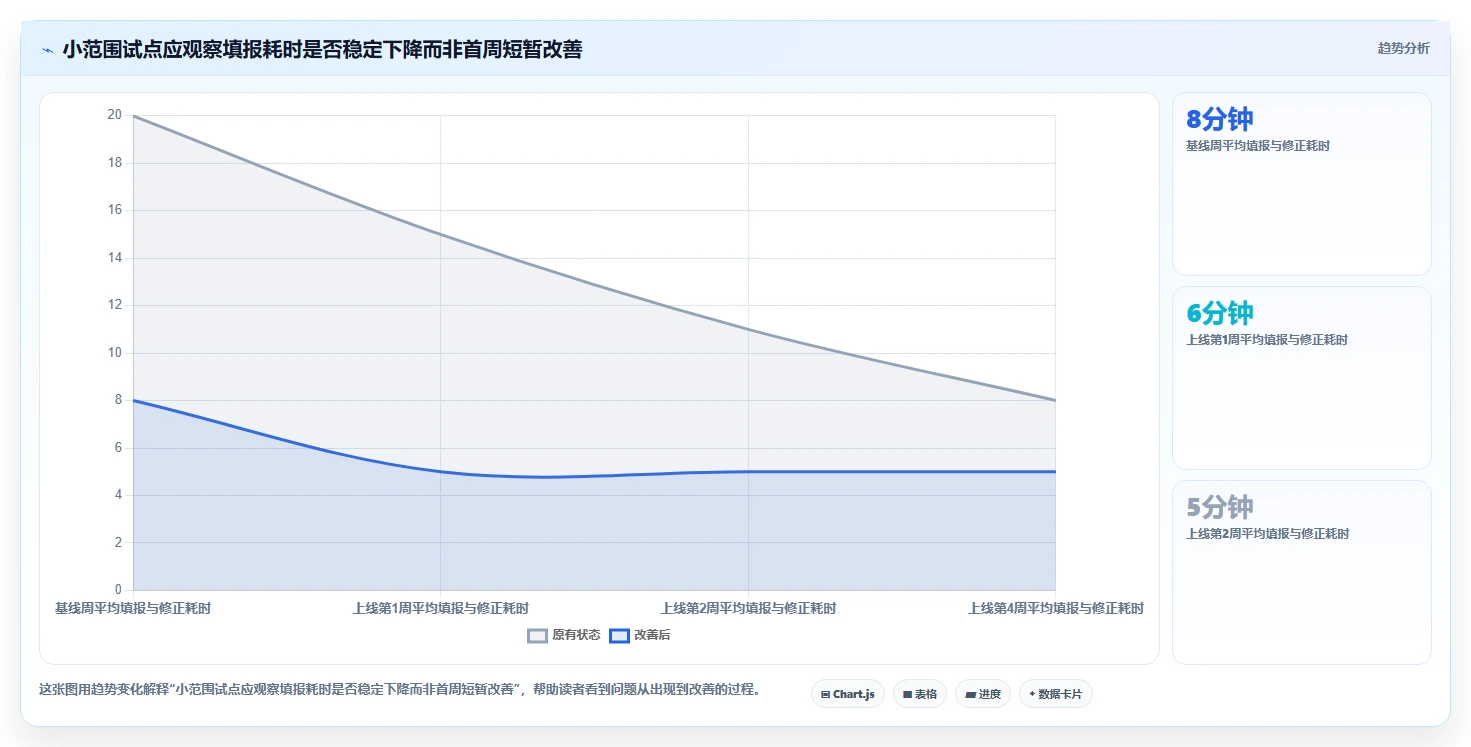Viewport: 1471px width, 747px height.
Task: Click the y-axis value 6
Action: pyautogui.click(x=118, y=448)
